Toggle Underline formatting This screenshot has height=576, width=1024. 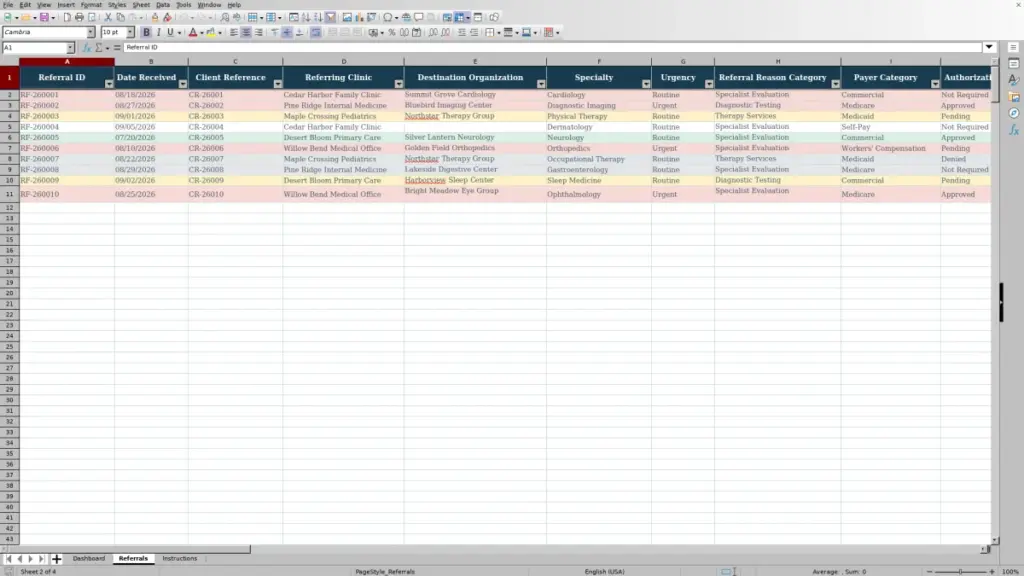tap(170, 32)
